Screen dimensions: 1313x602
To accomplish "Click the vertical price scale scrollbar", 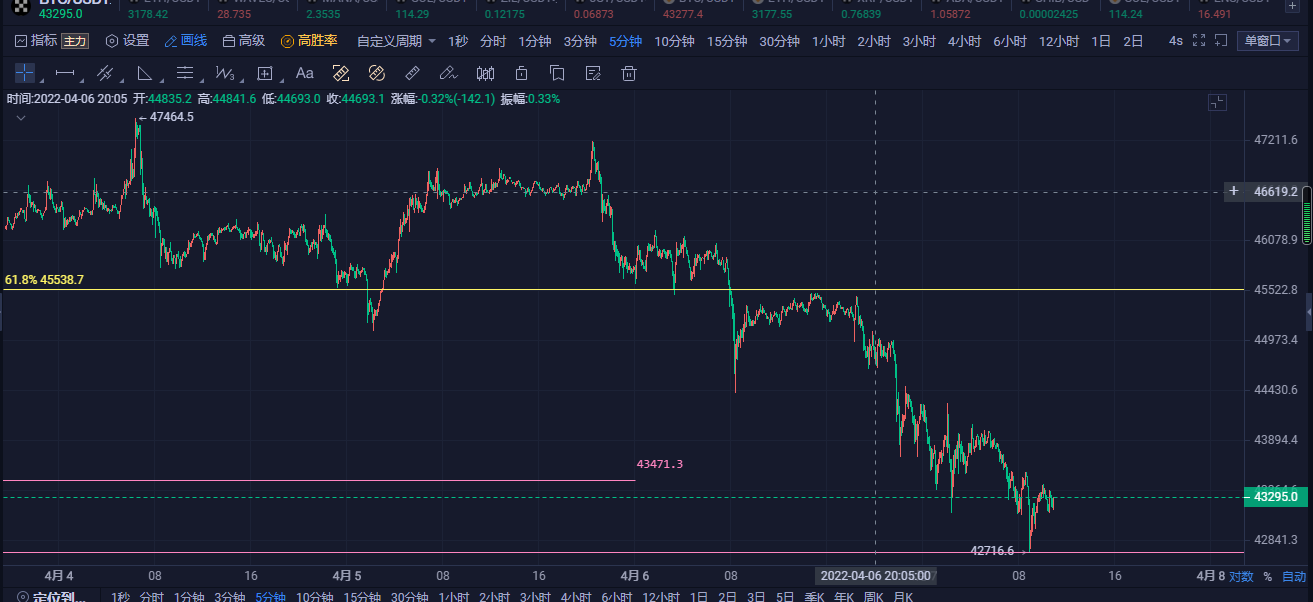I will coord(1306,215).
